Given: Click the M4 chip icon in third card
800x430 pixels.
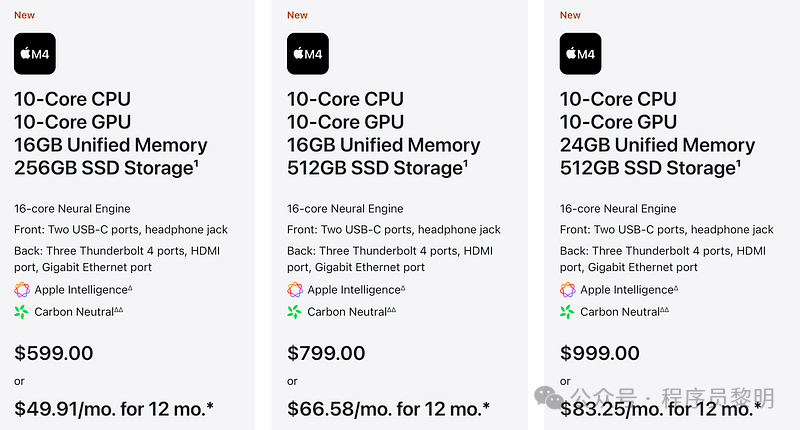Looking at the screenshot, I should point(581,53).
